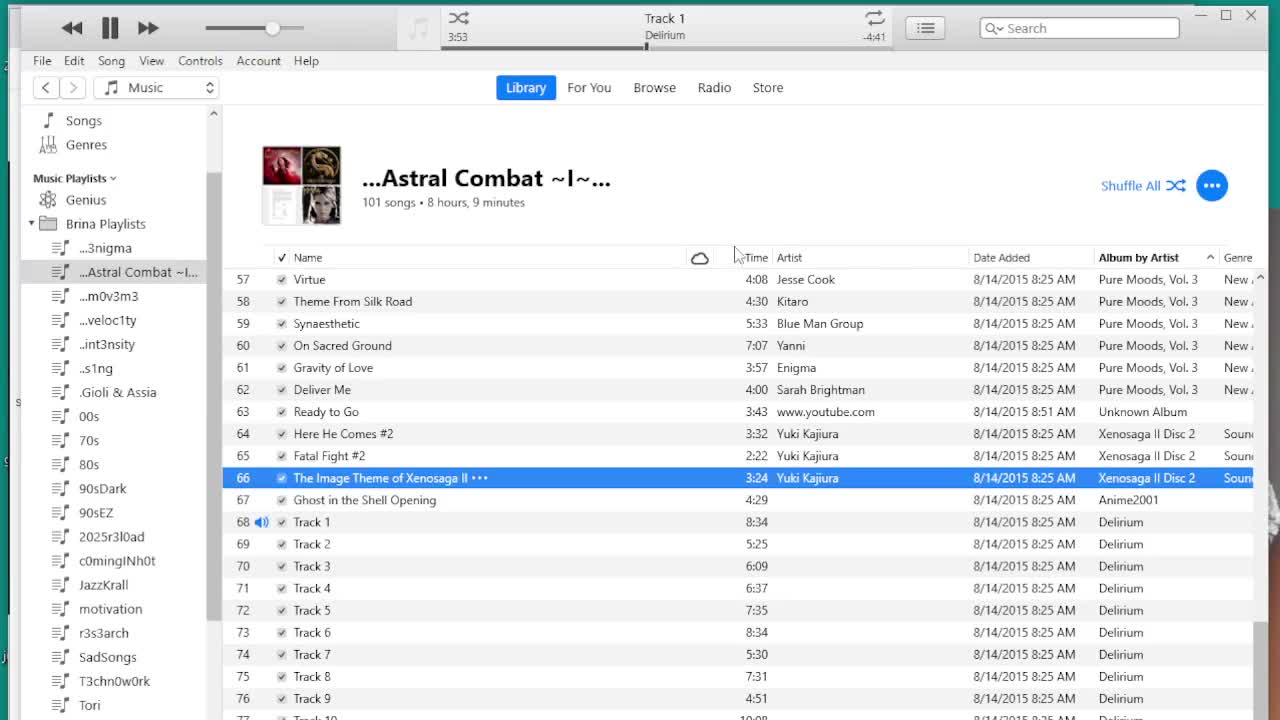The height and width of the screenshot is (720, 1280).
Task: Open the Music media type dropdown
Action: point(156,88)
